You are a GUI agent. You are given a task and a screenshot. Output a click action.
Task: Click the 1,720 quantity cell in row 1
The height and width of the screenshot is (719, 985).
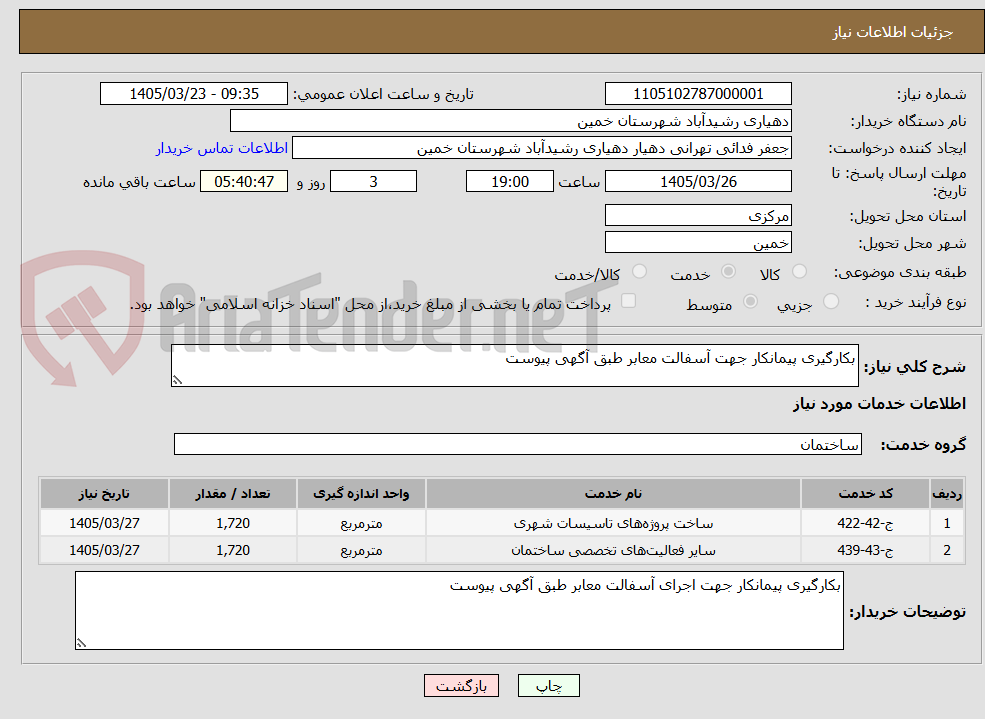click(x=232, y=523)
